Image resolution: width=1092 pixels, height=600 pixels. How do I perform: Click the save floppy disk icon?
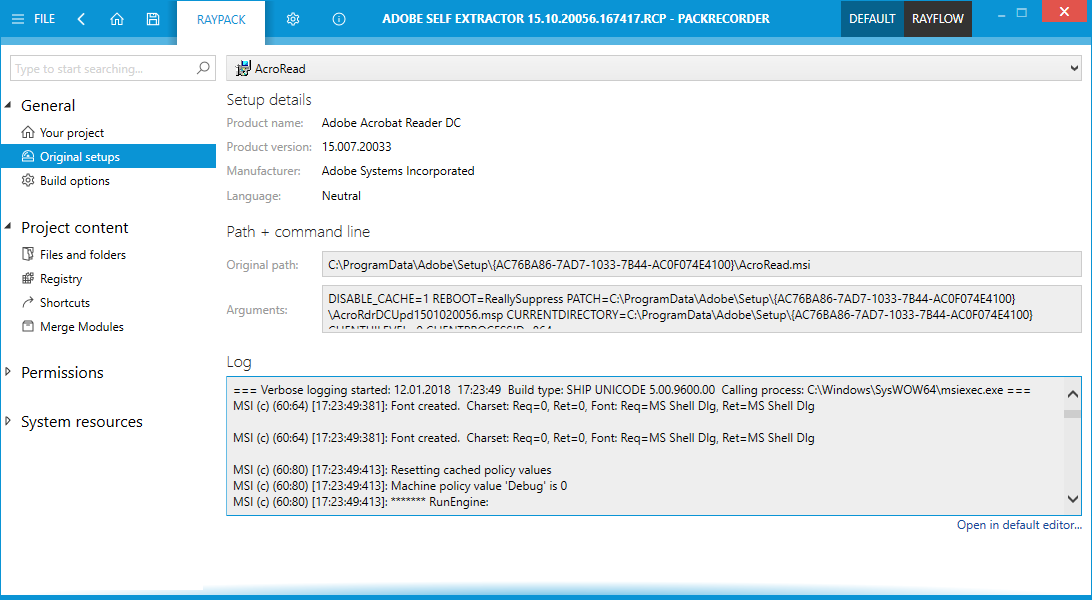[152, 19]
